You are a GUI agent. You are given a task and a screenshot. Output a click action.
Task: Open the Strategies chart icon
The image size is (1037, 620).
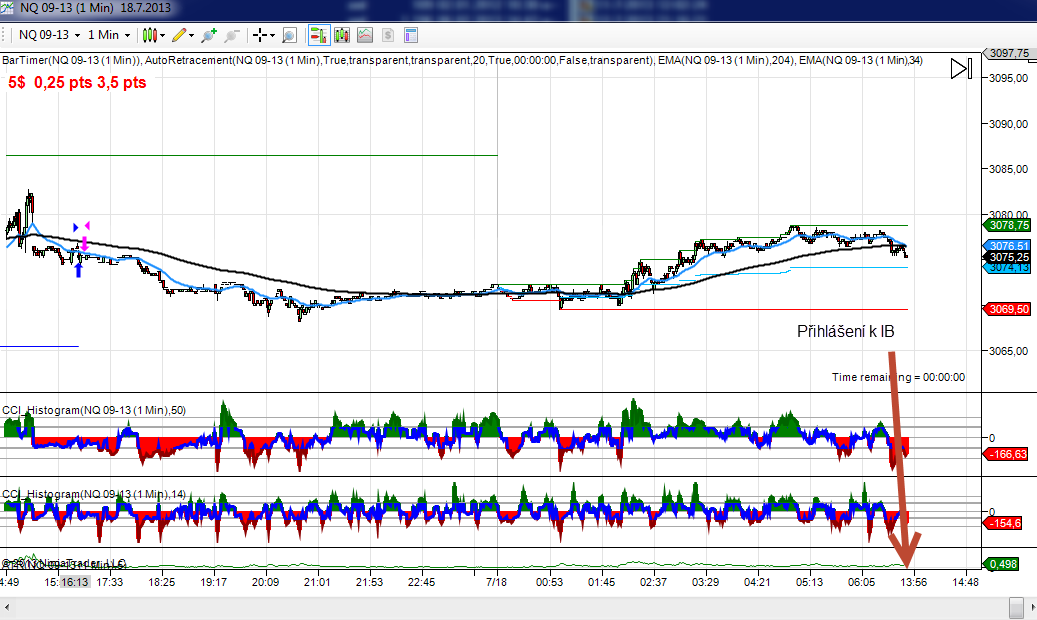365,35
